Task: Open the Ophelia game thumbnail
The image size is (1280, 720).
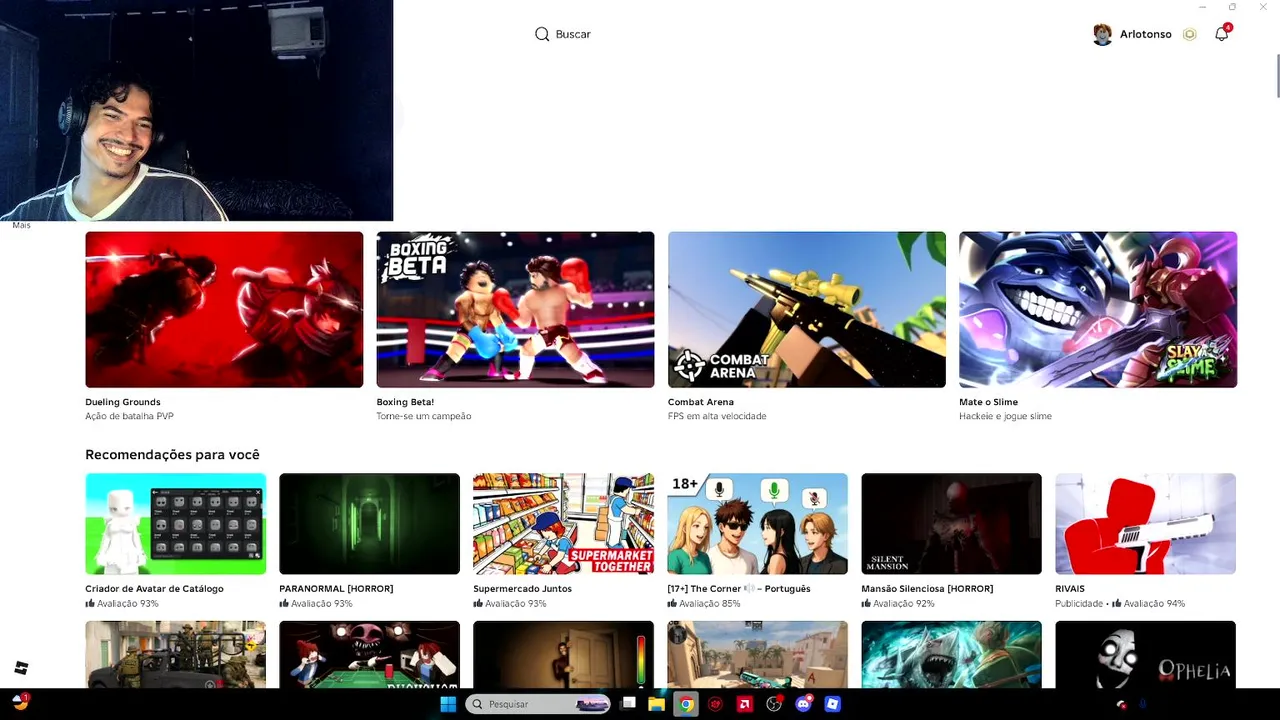Action: pos(1145,654)
